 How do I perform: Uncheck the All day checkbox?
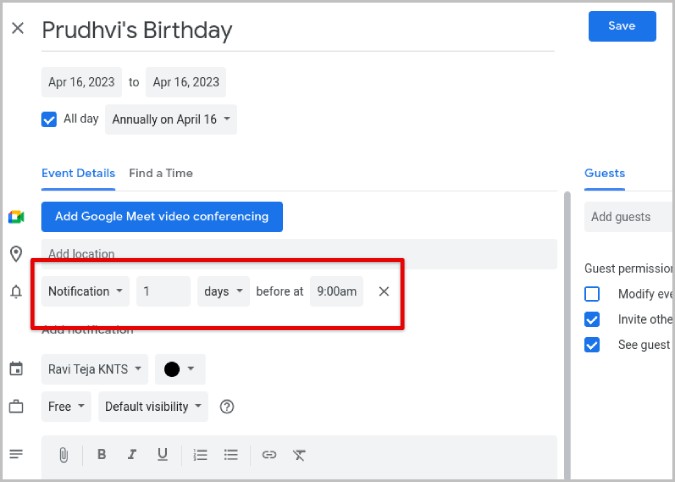(x=49, y=119)
